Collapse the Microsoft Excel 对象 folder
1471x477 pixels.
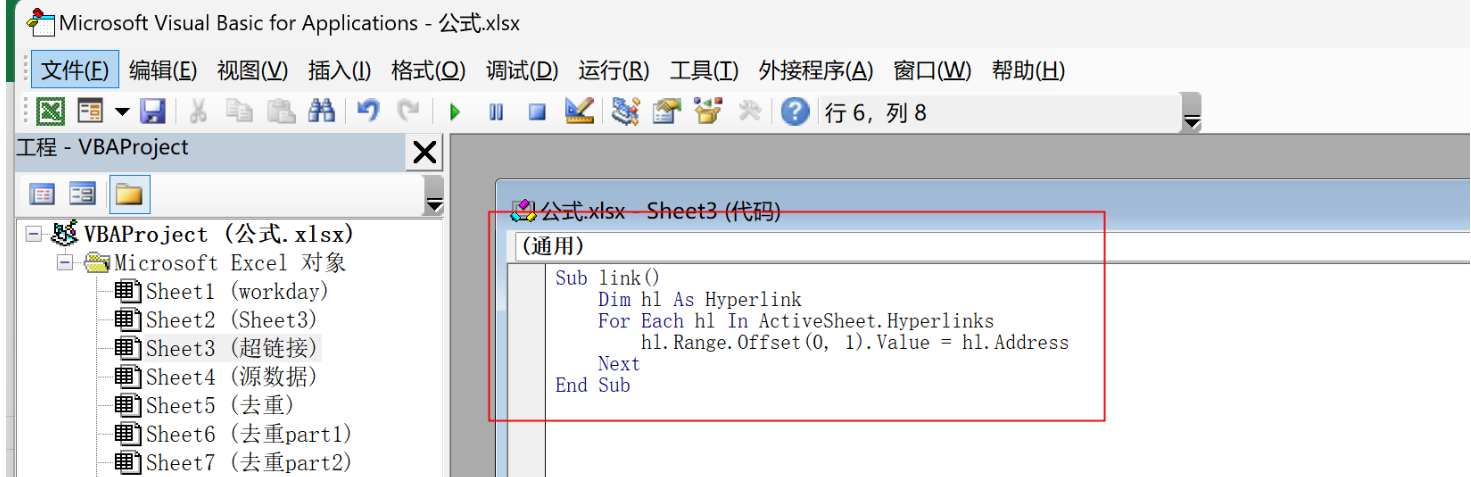[65, 263]
